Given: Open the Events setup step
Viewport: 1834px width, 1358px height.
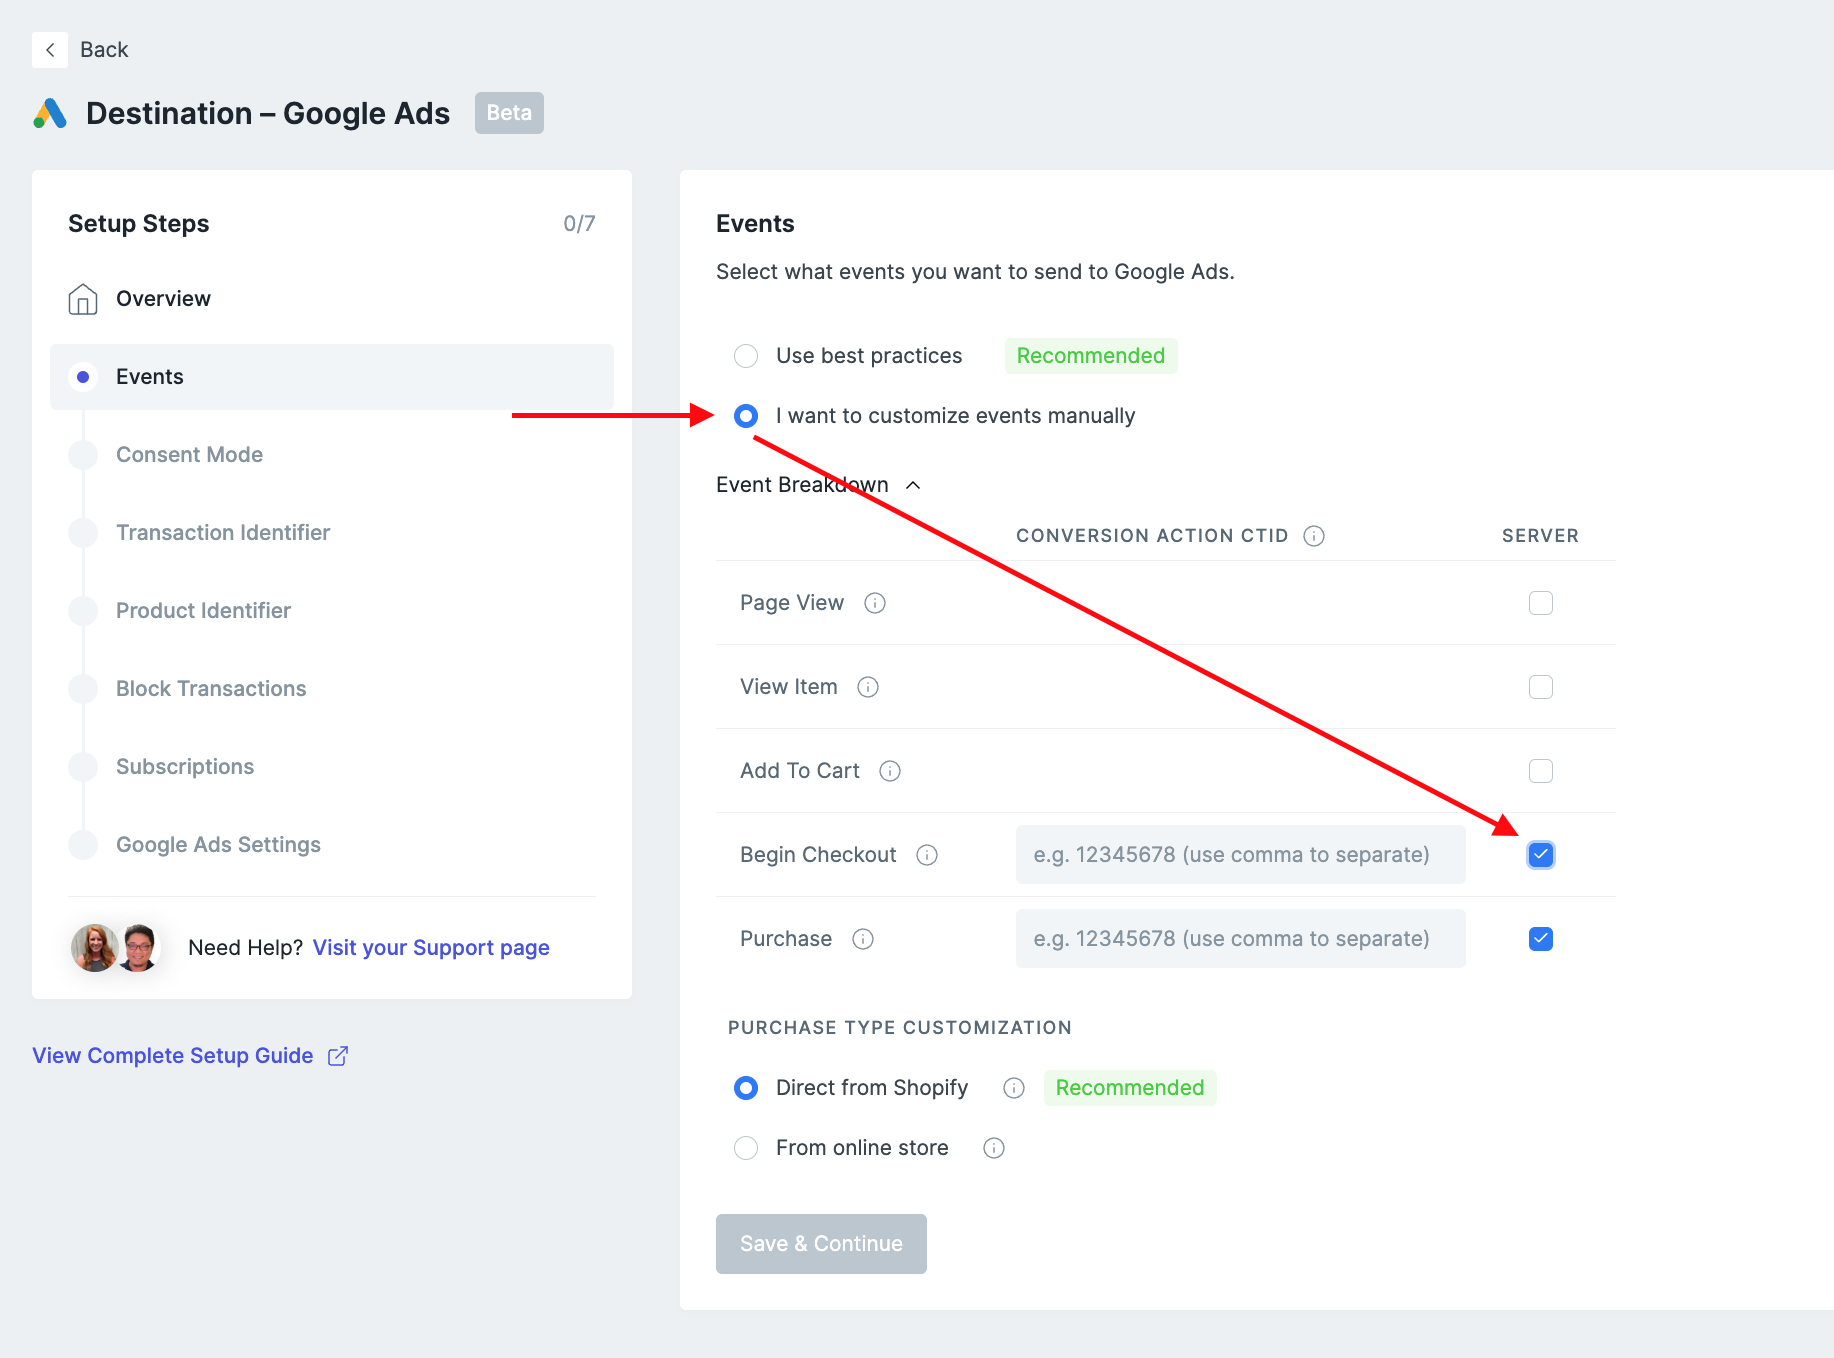Looking at the screenshot, I should click(x=332, y=377).
